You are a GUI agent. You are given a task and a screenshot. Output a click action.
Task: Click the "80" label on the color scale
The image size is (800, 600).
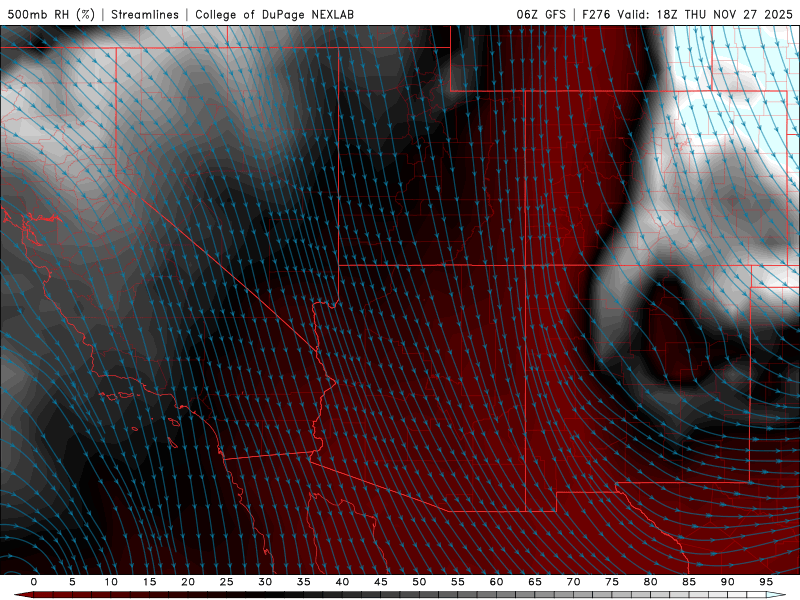pyautogui.click(x=650, y=582)
